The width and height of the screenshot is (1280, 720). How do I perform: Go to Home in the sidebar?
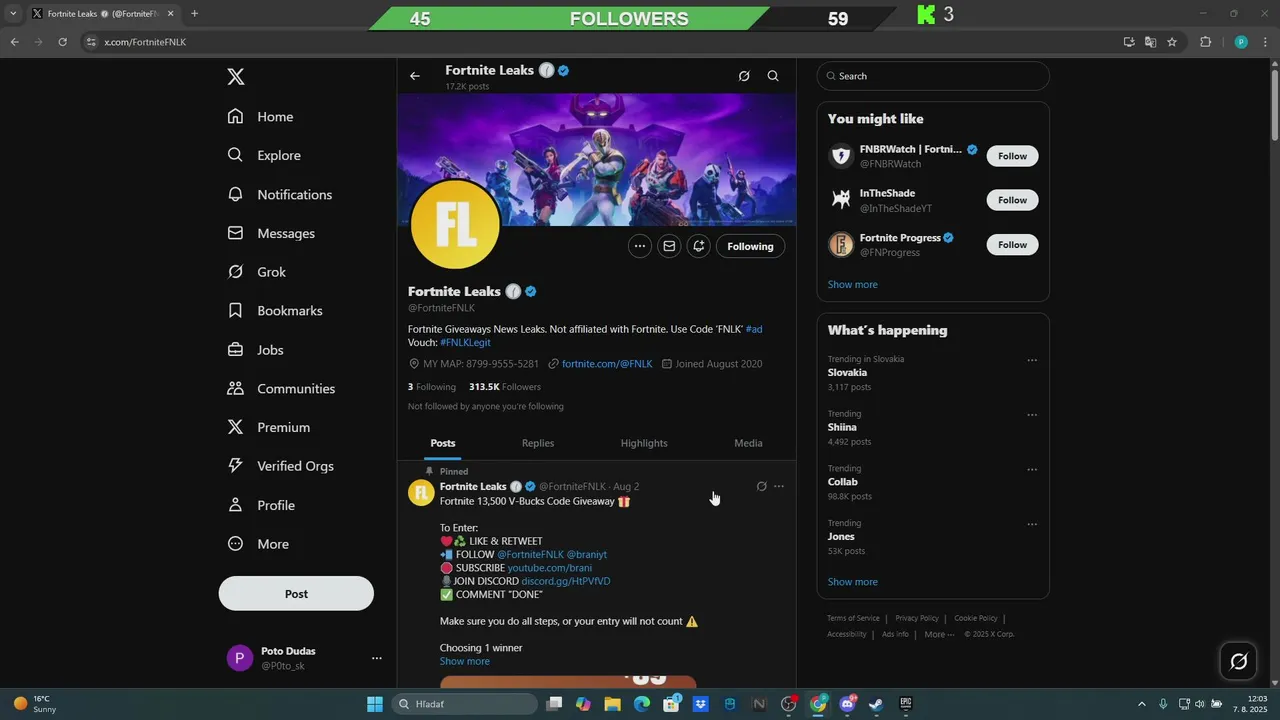[x=260, y=117]
